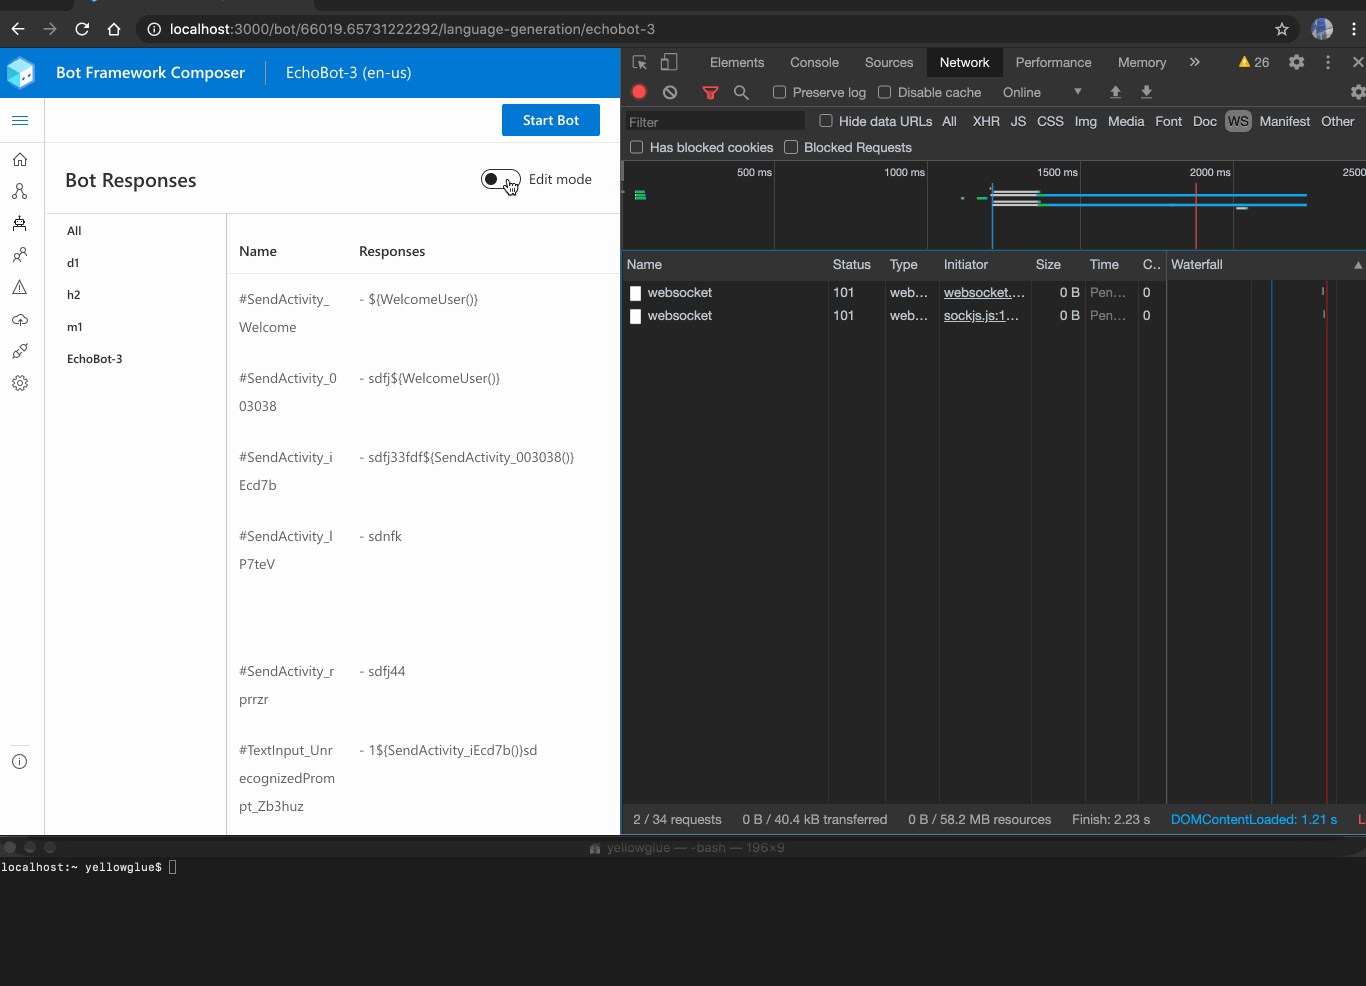The image size is (1366, 986).
Task: Select the XHR network type filter
Action: tap(986, 121)
